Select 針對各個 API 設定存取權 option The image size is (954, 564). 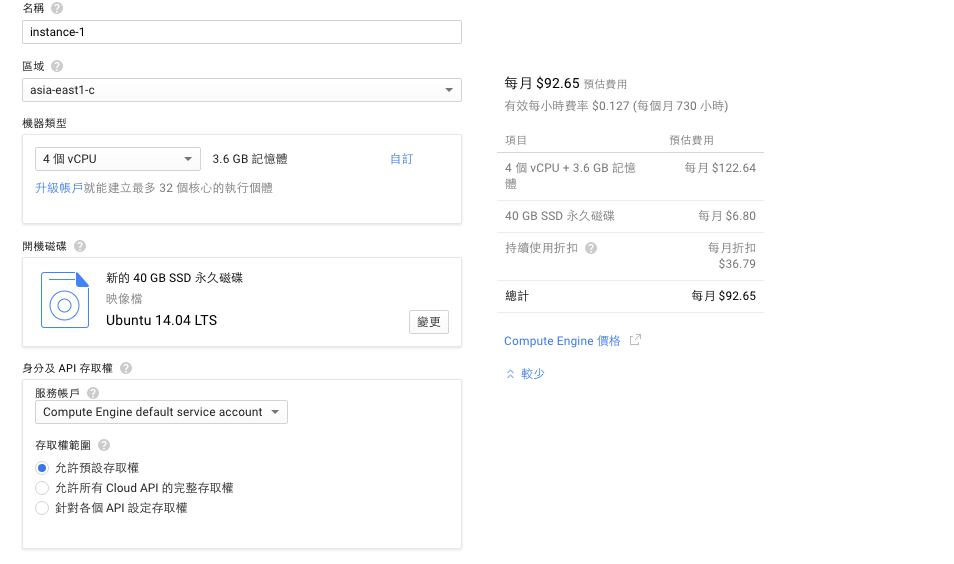[42, 508]
